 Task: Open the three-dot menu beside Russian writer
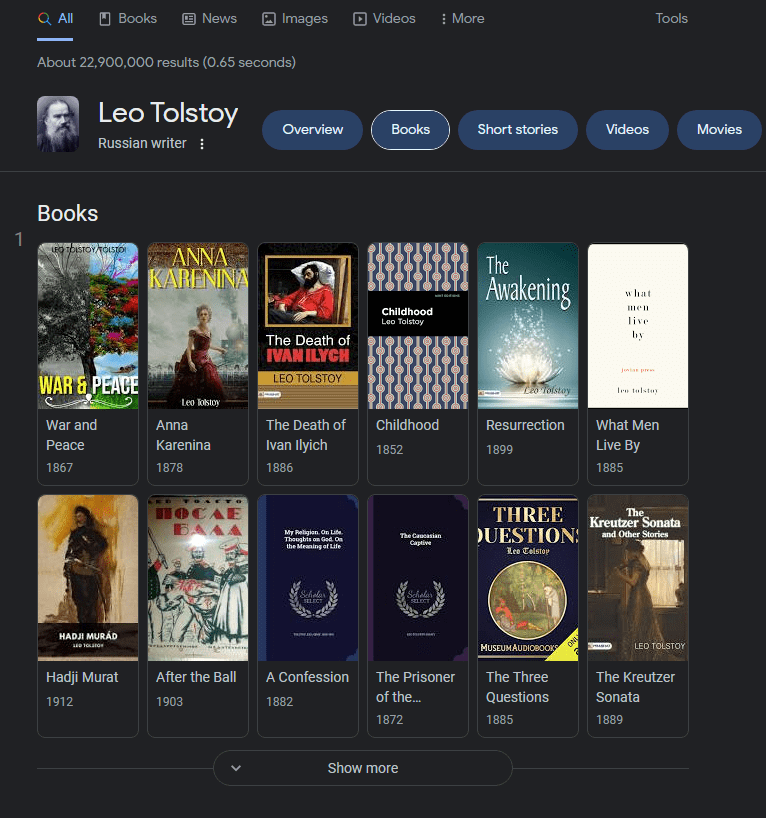click(x=202, y=143)
